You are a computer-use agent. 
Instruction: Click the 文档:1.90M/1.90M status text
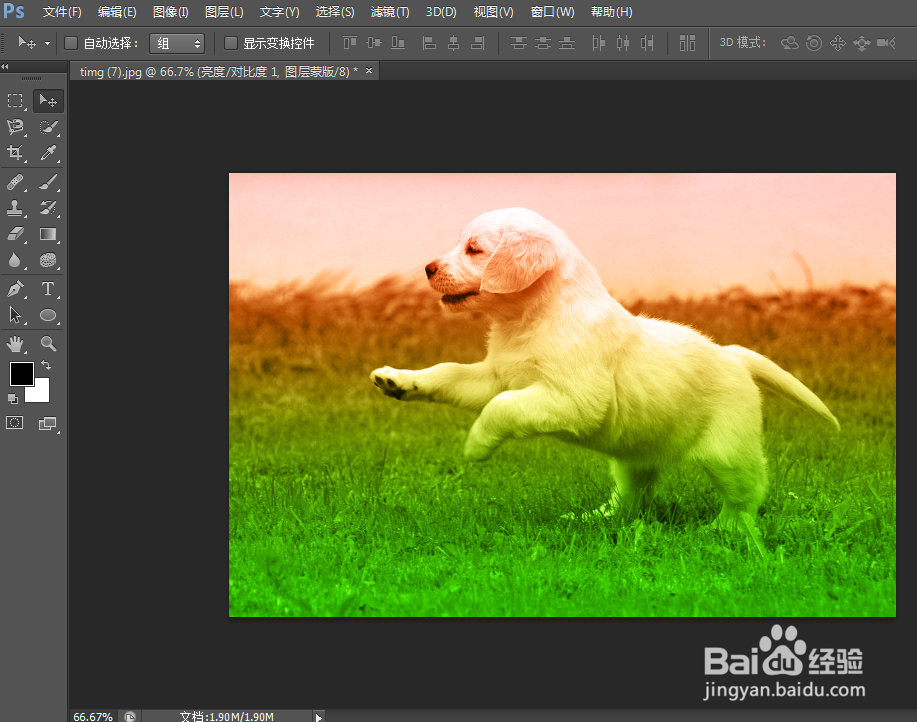tap(227, 717)
